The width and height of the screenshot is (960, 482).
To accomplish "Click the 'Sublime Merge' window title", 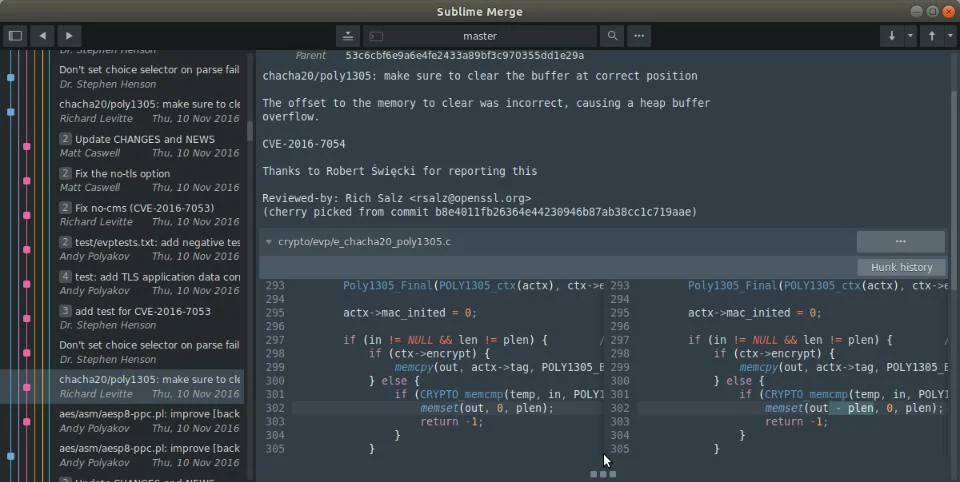I will (x=479, y=12).
